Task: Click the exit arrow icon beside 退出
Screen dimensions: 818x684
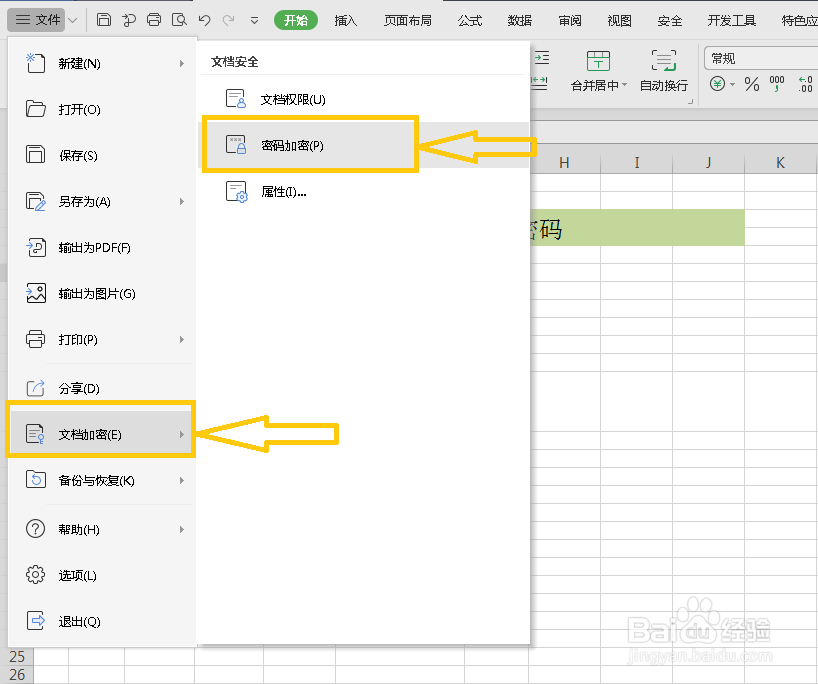Action: [35, 620]
